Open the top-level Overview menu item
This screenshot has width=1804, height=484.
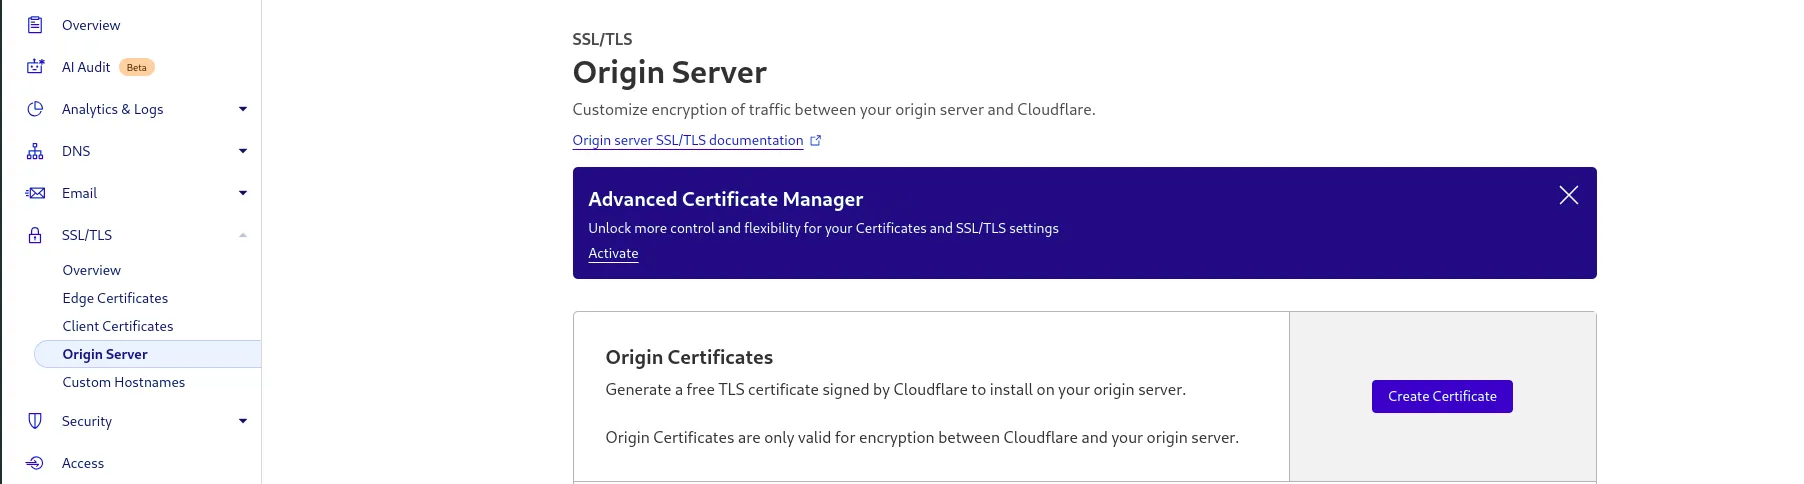(91, 25)
